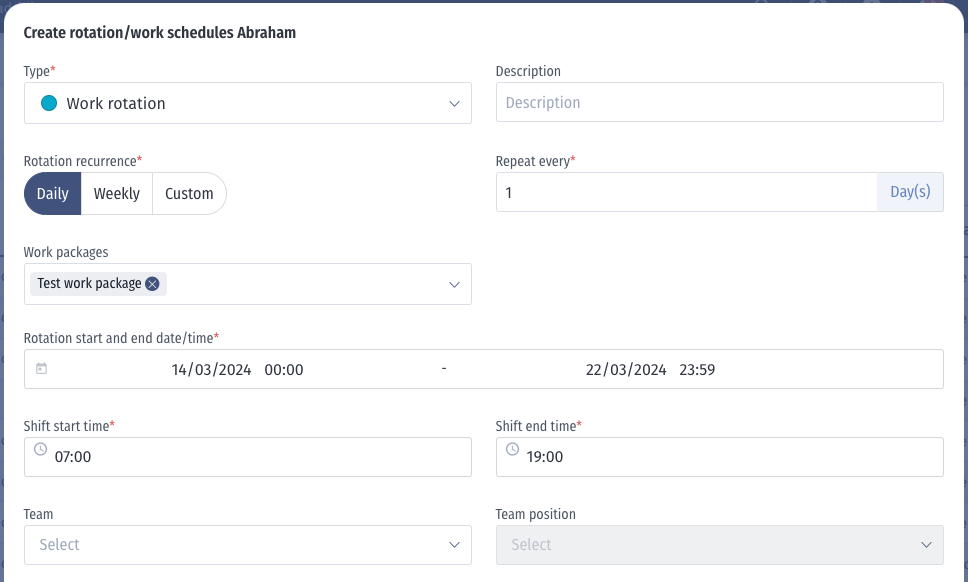The image size is (968, 582).
Task: Click the Test work package chip label
Action: 90,283
